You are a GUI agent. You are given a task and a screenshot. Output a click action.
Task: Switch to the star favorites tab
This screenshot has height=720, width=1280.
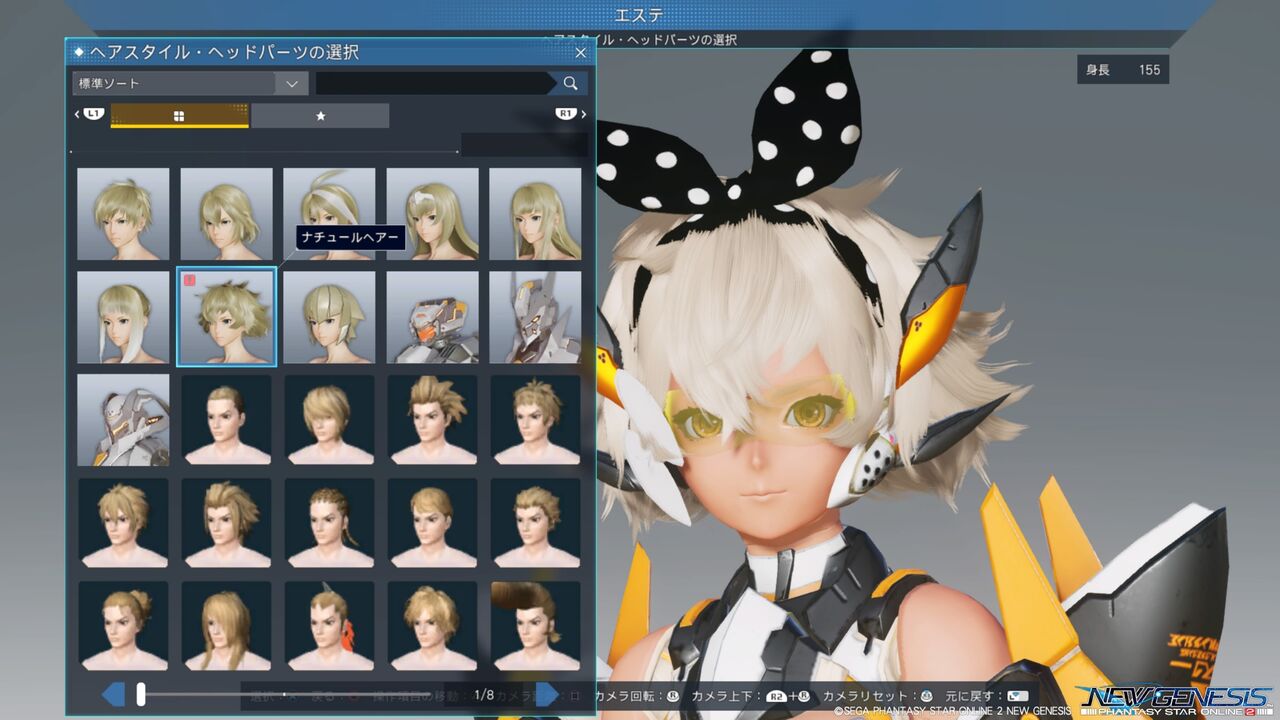pos(320,116)
